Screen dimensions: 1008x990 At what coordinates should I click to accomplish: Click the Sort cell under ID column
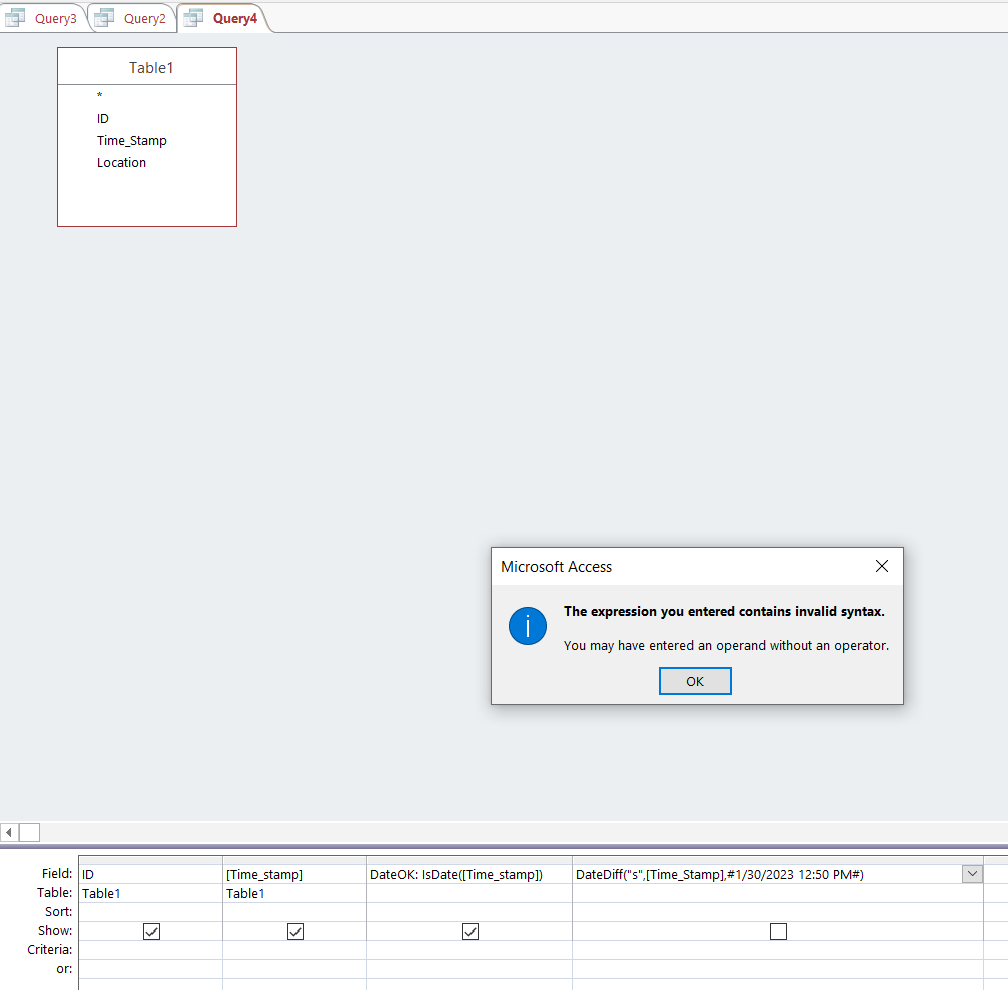coord(150,912)
